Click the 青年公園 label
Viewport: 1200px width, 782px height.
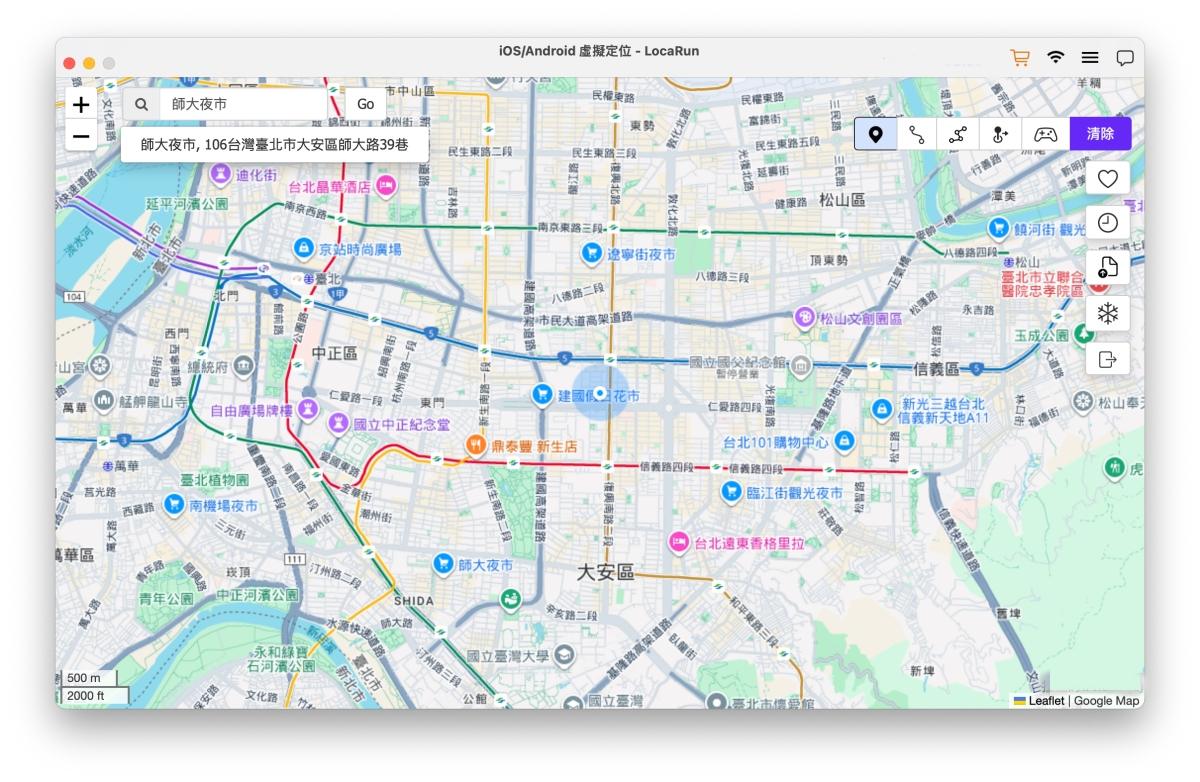coord(166,598)
